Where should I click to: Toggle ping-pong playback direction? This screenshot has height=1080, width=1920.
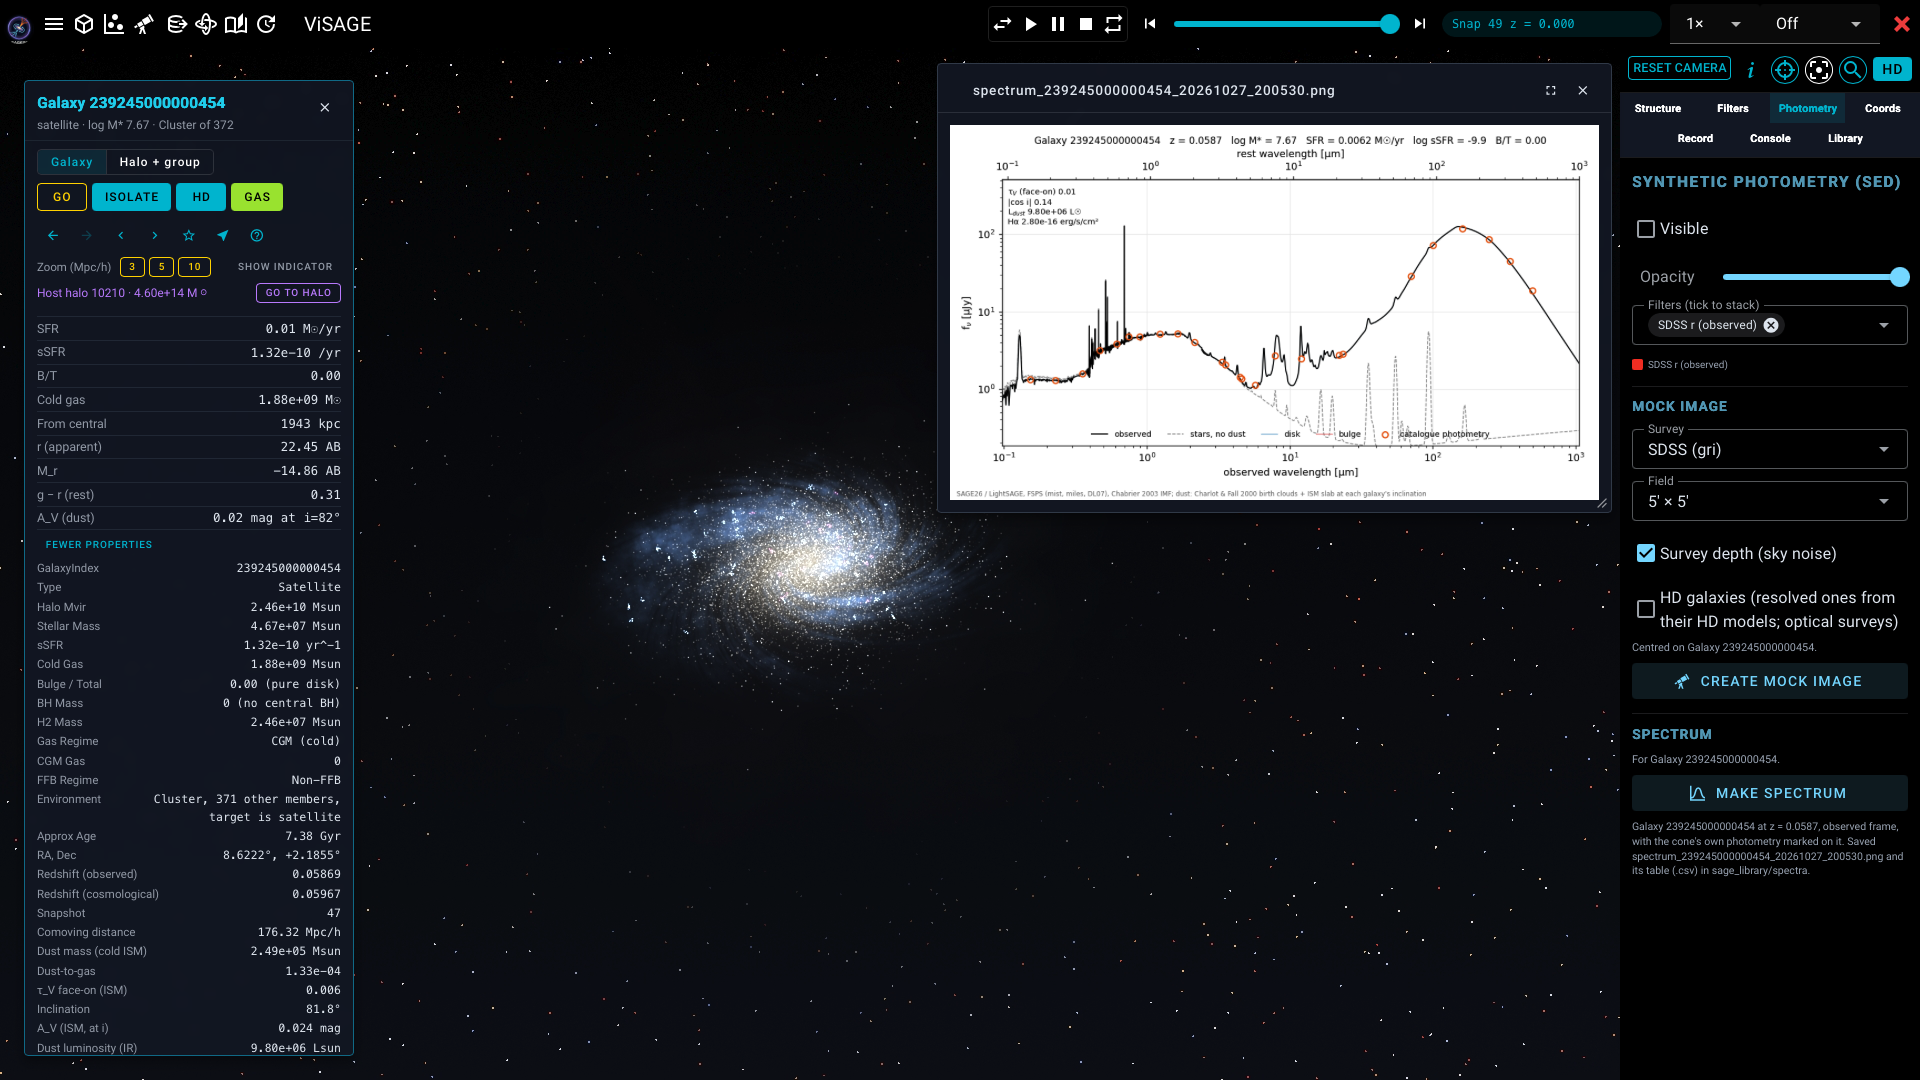[x=1003, y=24]
